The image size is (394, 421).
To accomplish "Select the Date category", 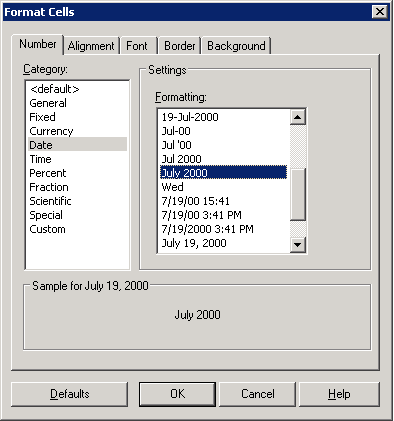I will 77,145.
